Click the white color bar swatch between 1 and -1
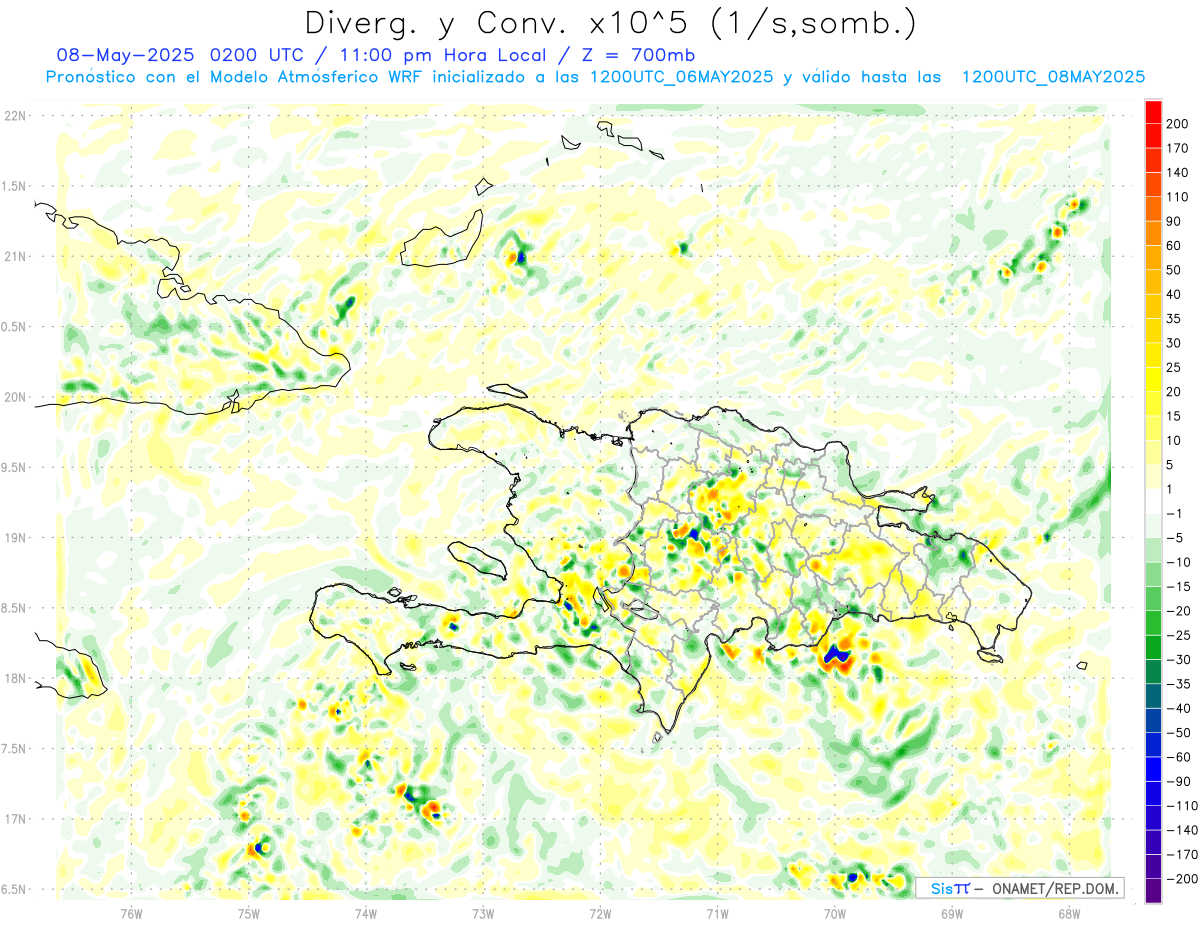Viewport: 1200px width, 927px height. (1153, 501)
